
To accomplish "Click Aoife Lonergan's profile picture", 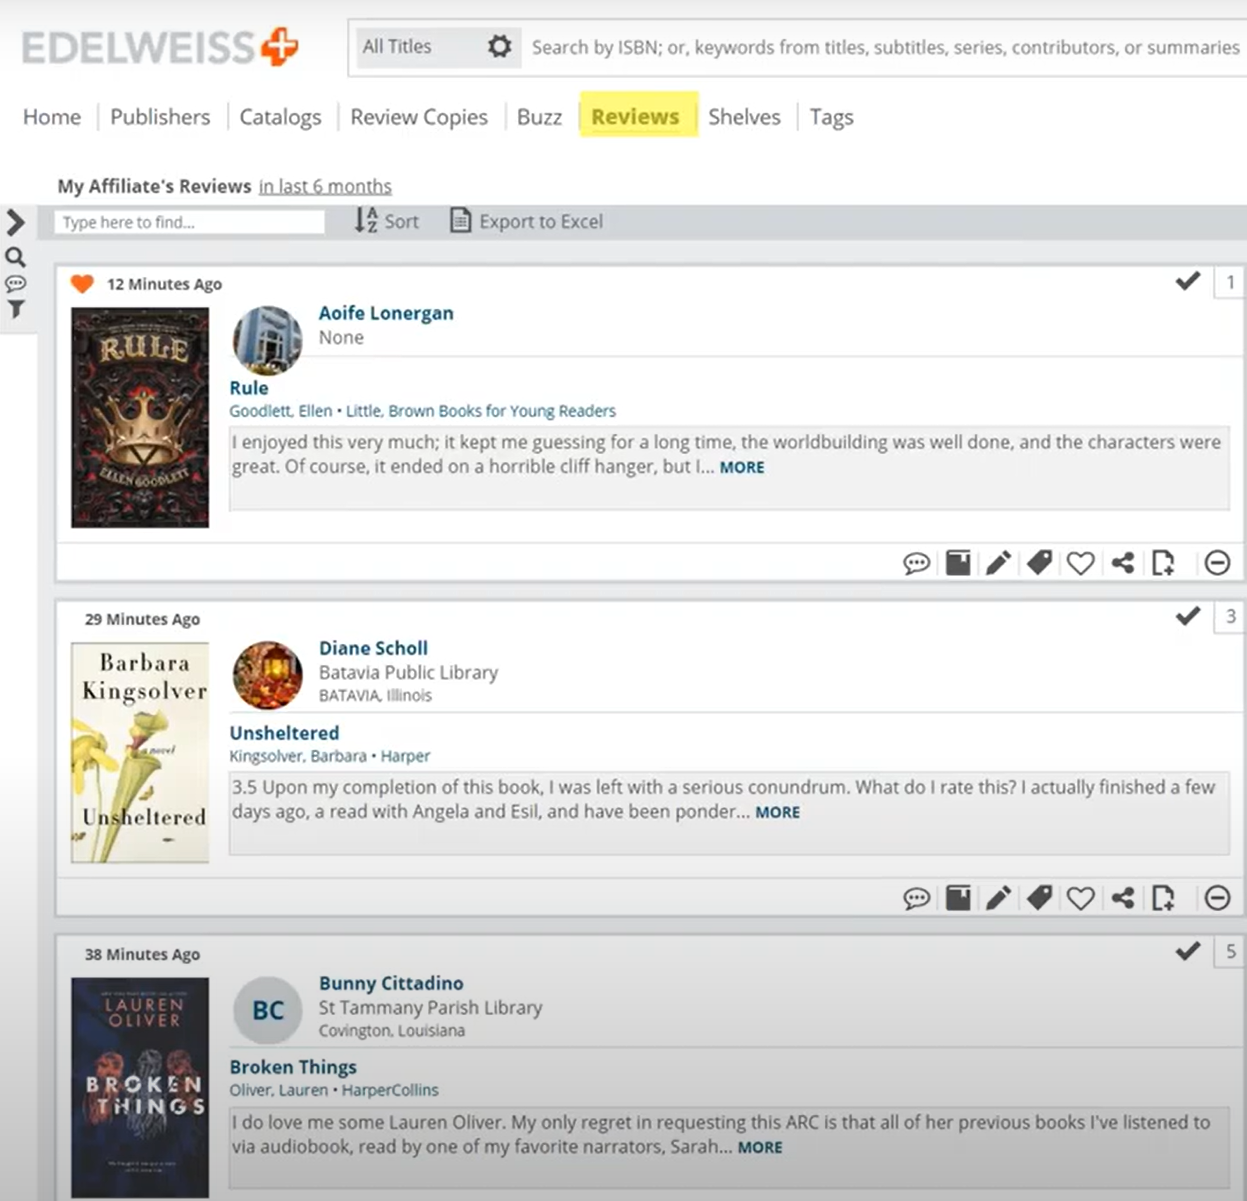I will pos(267,340).
